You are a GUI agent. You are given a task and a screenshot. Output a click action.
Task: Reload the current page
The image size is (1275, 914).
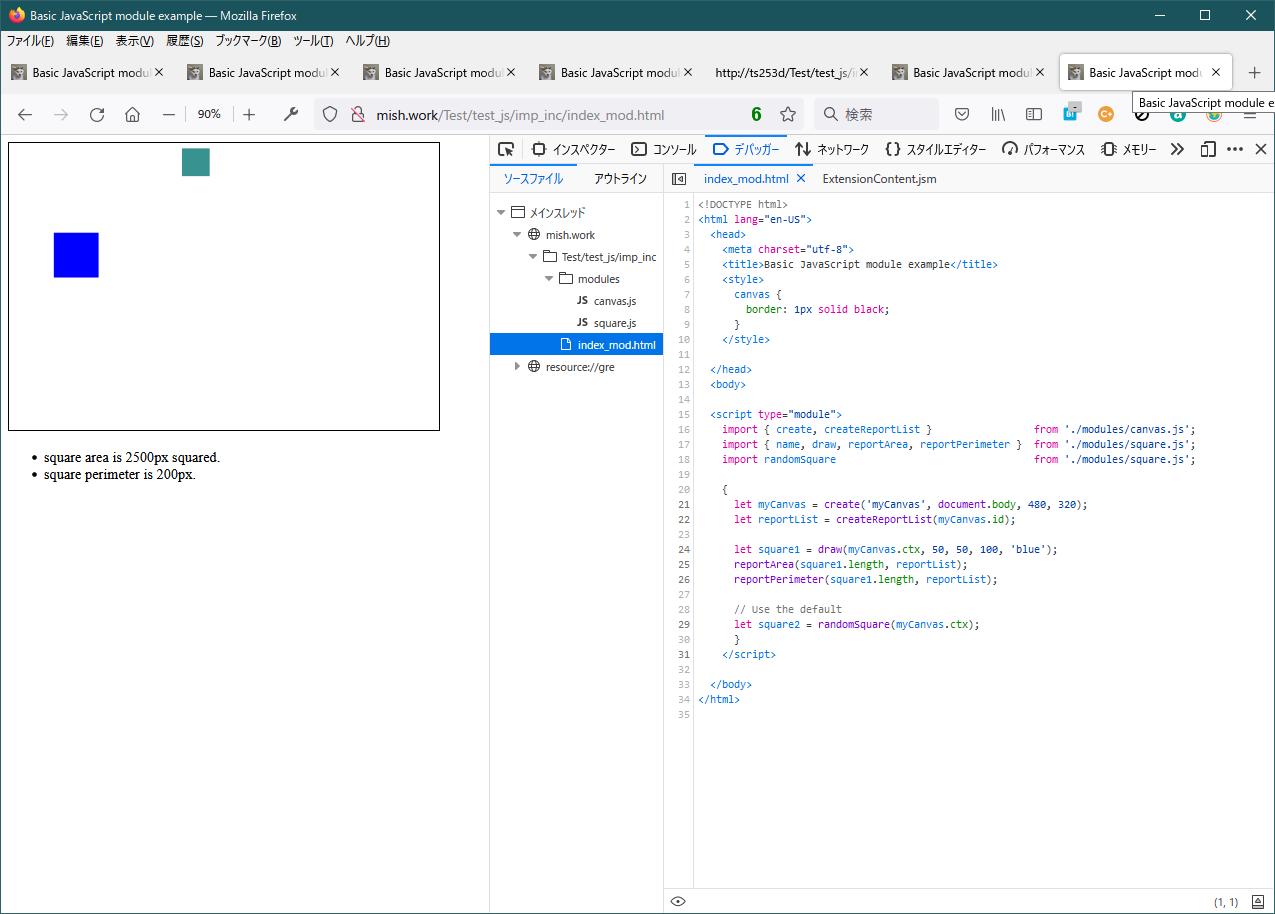pos(97,114)
